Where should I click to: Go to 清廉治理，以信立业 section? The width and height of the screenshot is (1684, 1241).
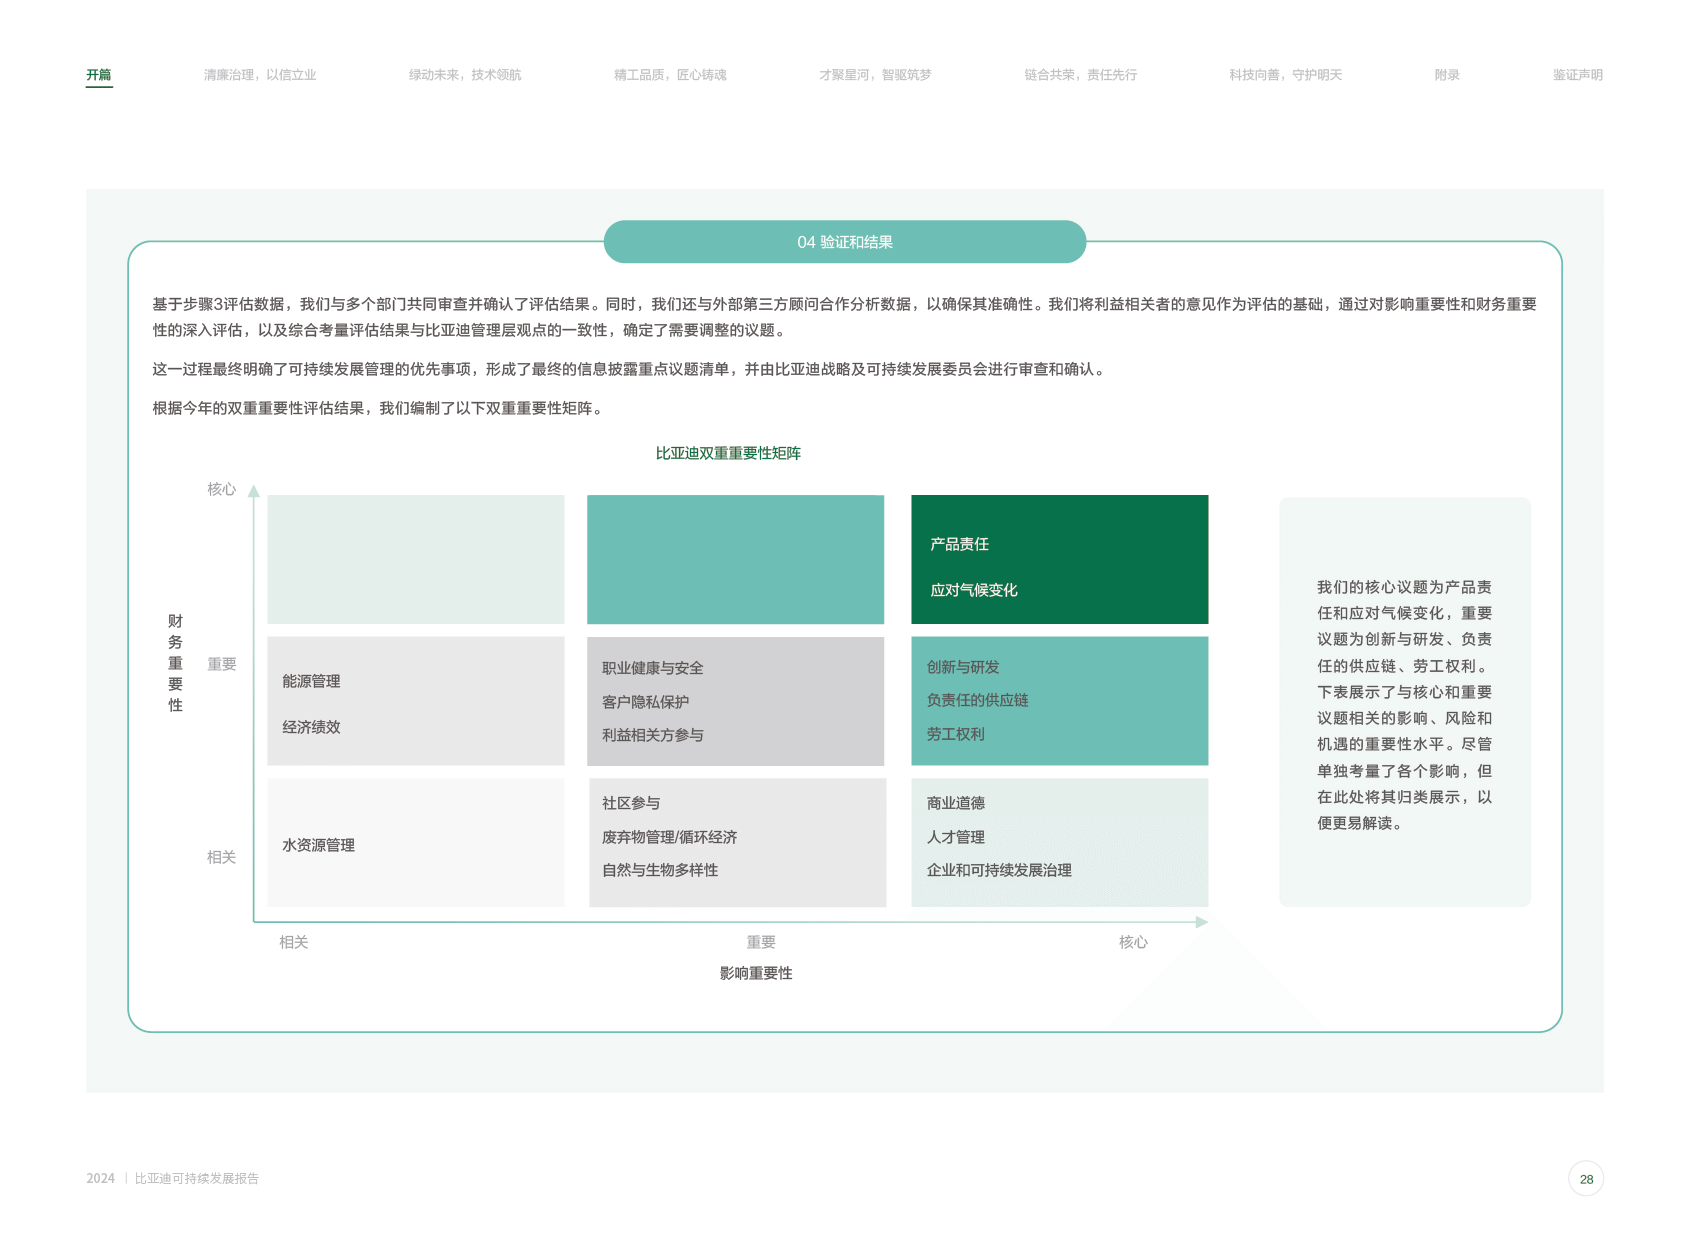(260, 75)
